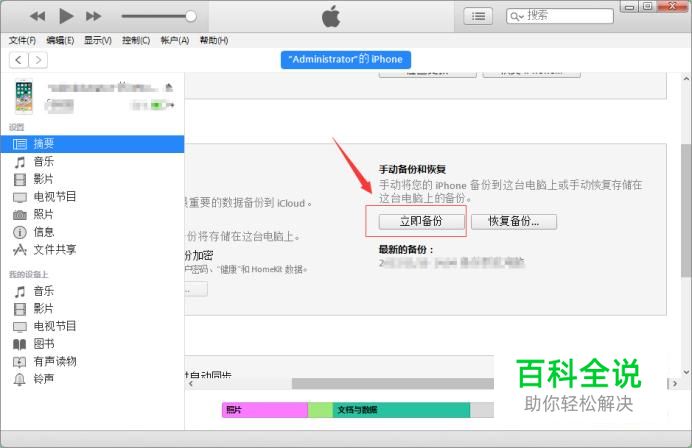
Task: Go forward with the right chevron
Action: point(38,60)
